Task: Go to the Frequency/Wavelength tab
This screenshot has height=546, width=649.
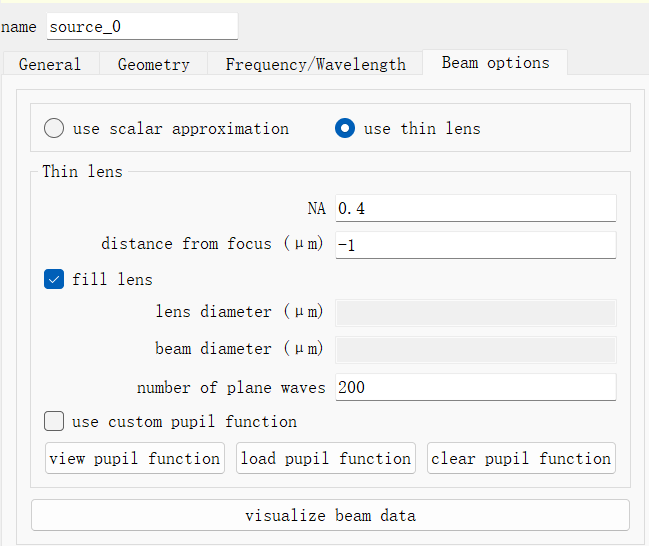Action: pos(315,64)
